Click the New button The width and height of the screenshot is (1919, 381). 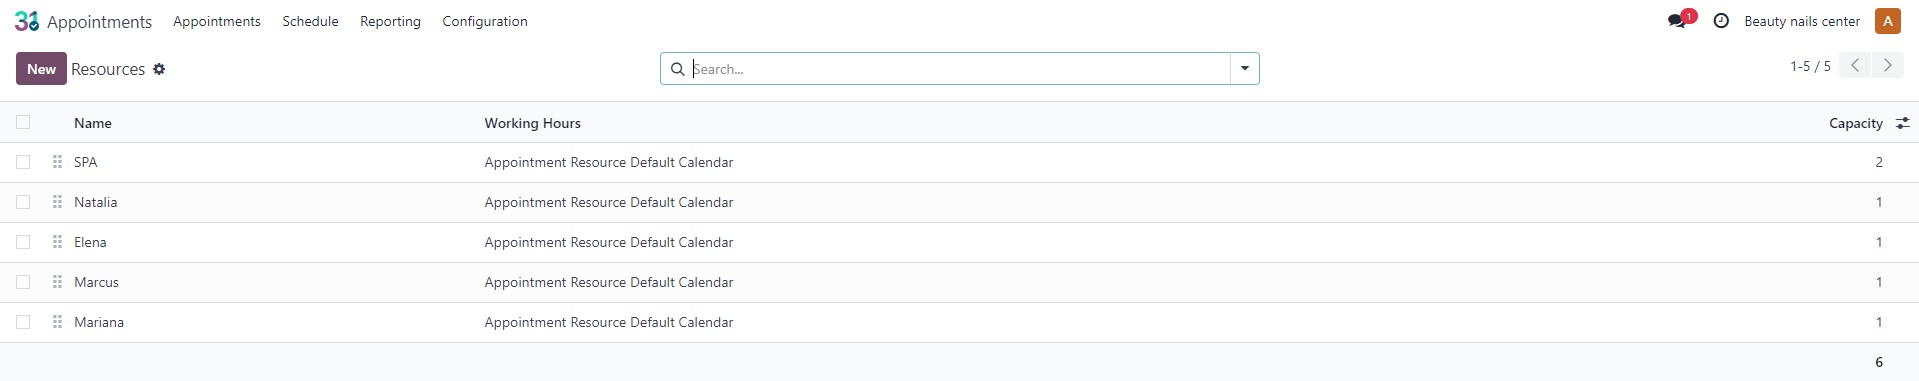coord(41,69)
